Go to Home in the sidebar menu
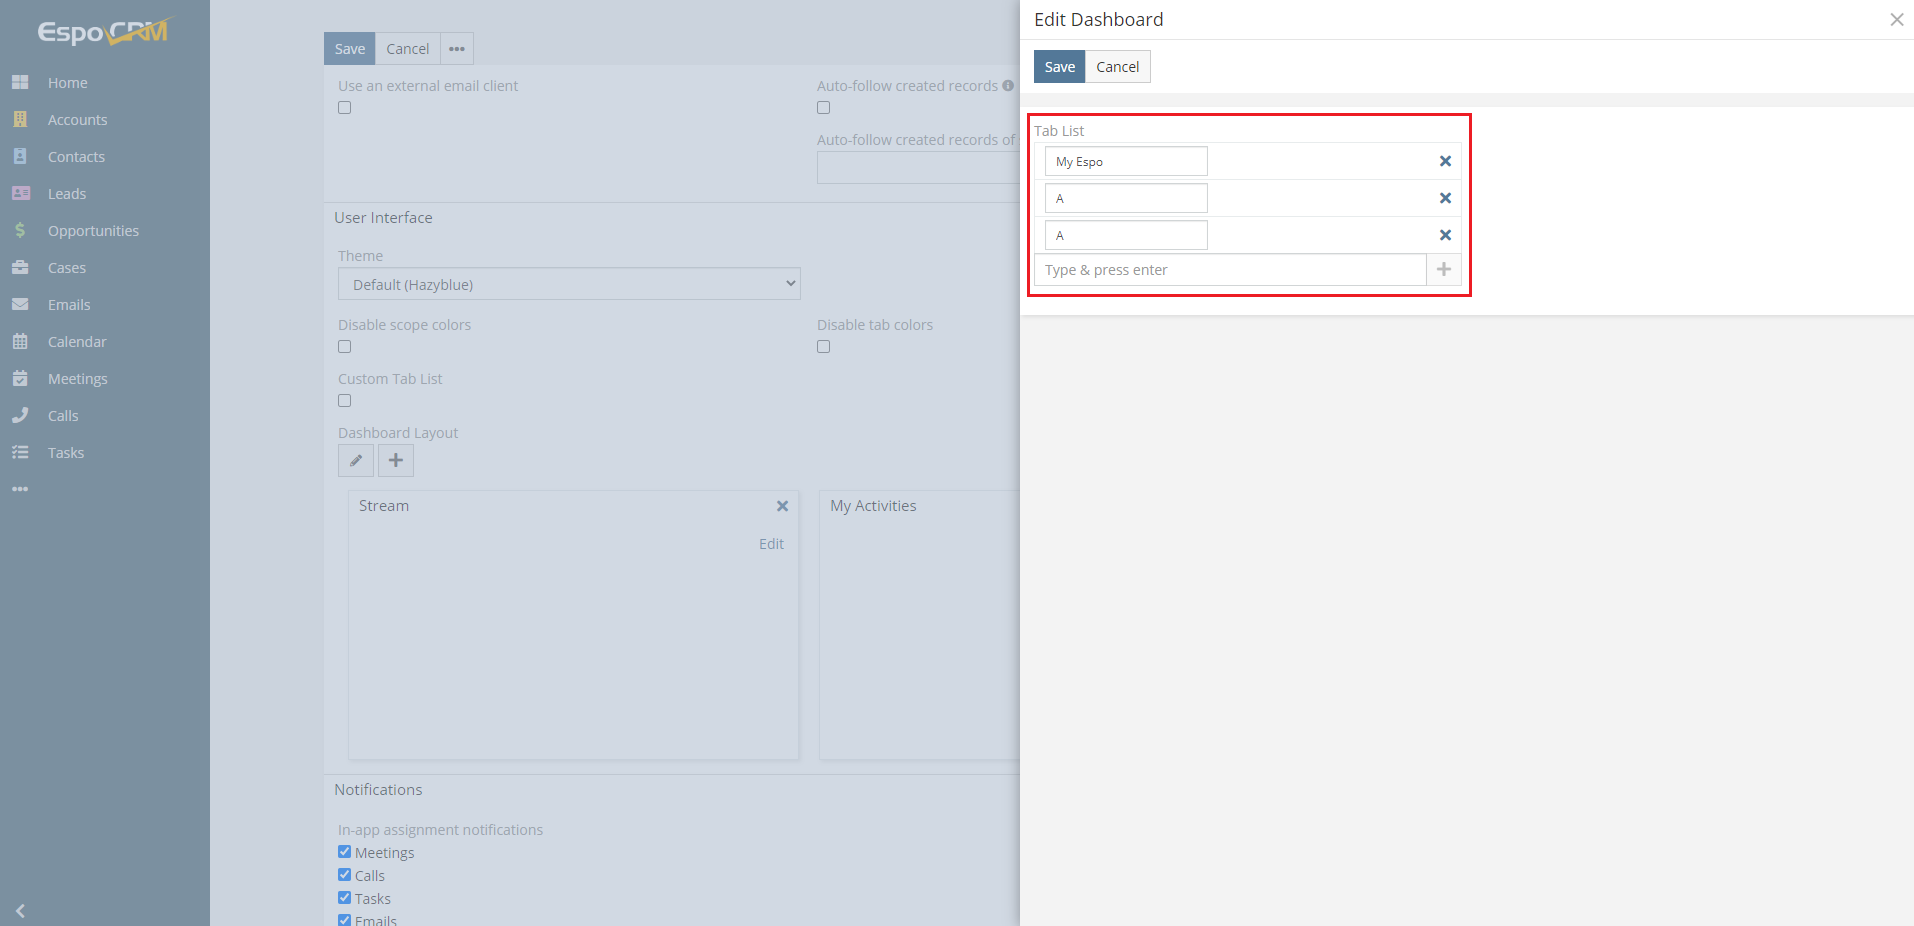1914x926 pixels. point(66,82)
